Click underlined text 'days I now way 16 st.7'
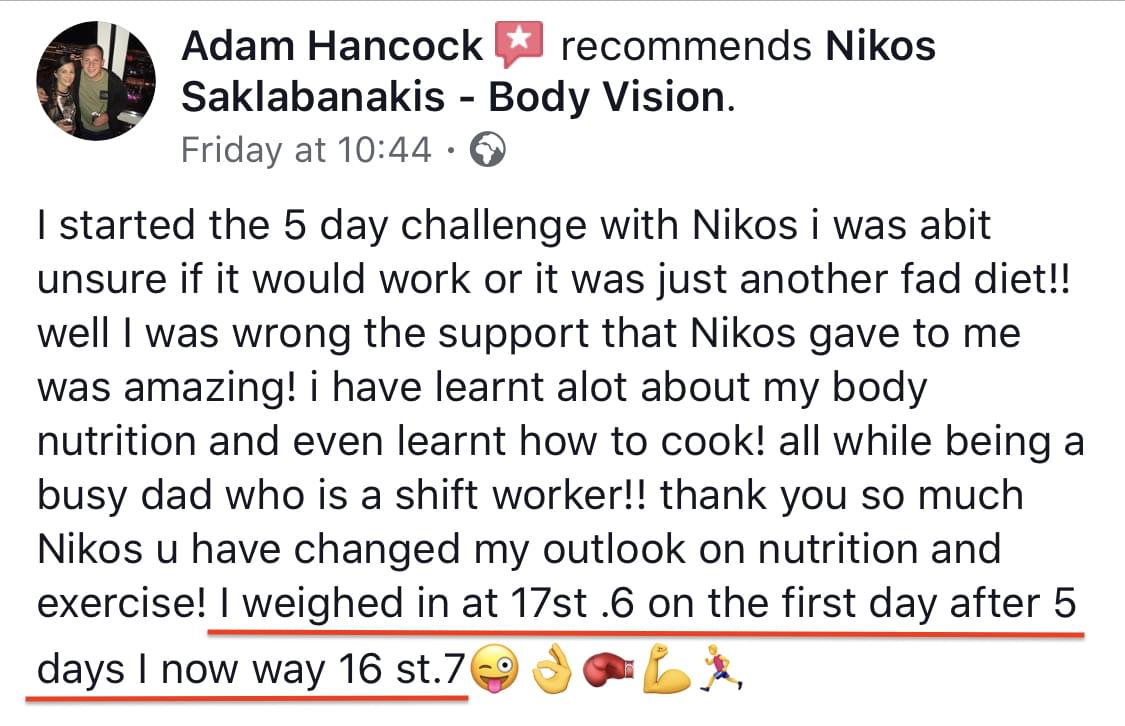Screen dimensions: 1125x726 click(x=250, y=669)
